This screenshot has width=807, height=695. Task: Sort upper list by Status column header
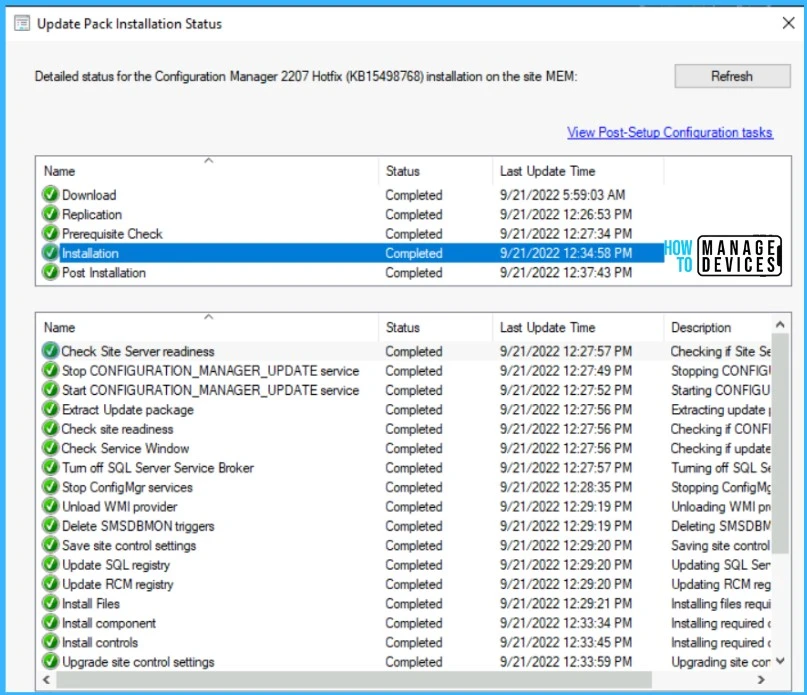click(435, 171)
